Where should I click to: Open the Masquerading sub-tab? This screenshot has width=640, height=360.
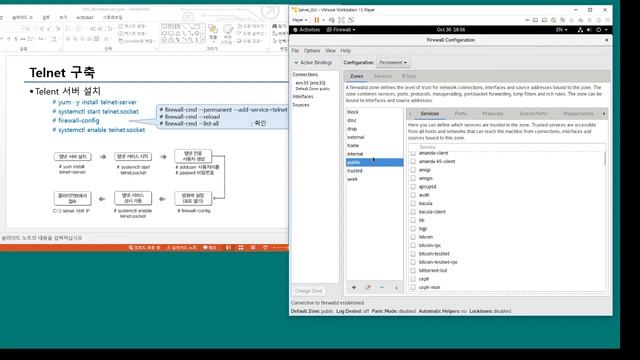(x=578, y=113)
